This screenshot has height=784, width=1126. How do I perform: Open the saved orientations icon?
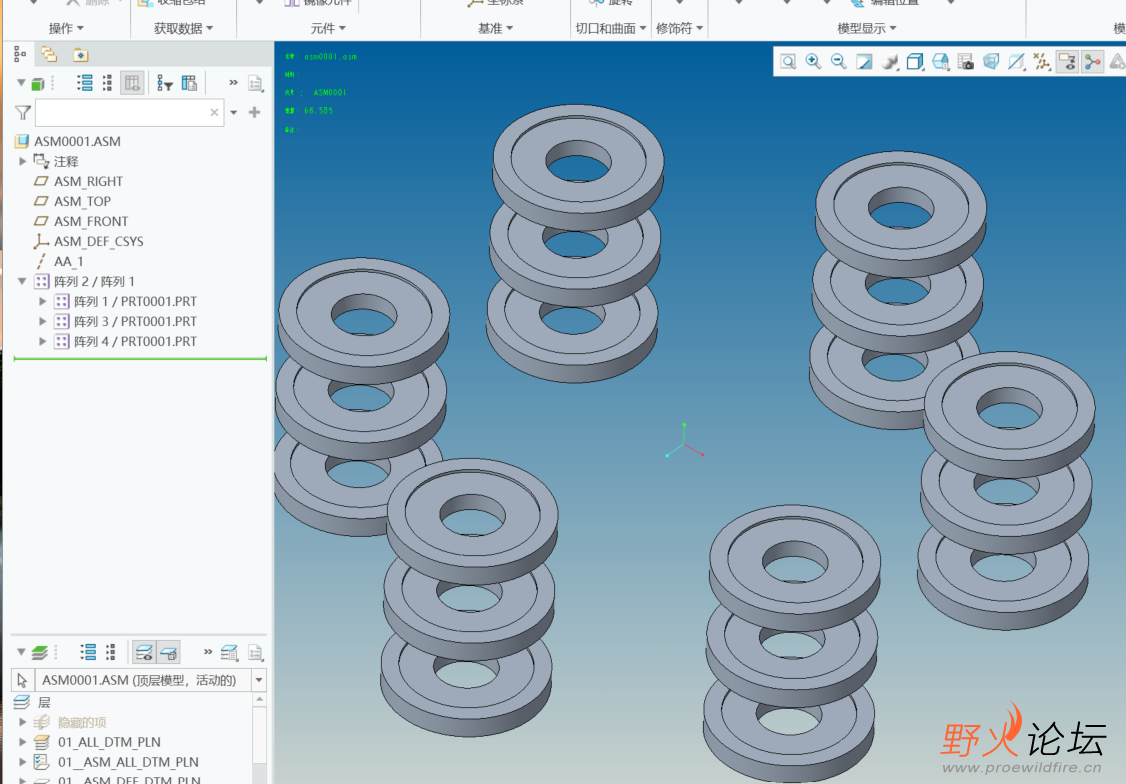pyautogui.click(x=941, y=62)
